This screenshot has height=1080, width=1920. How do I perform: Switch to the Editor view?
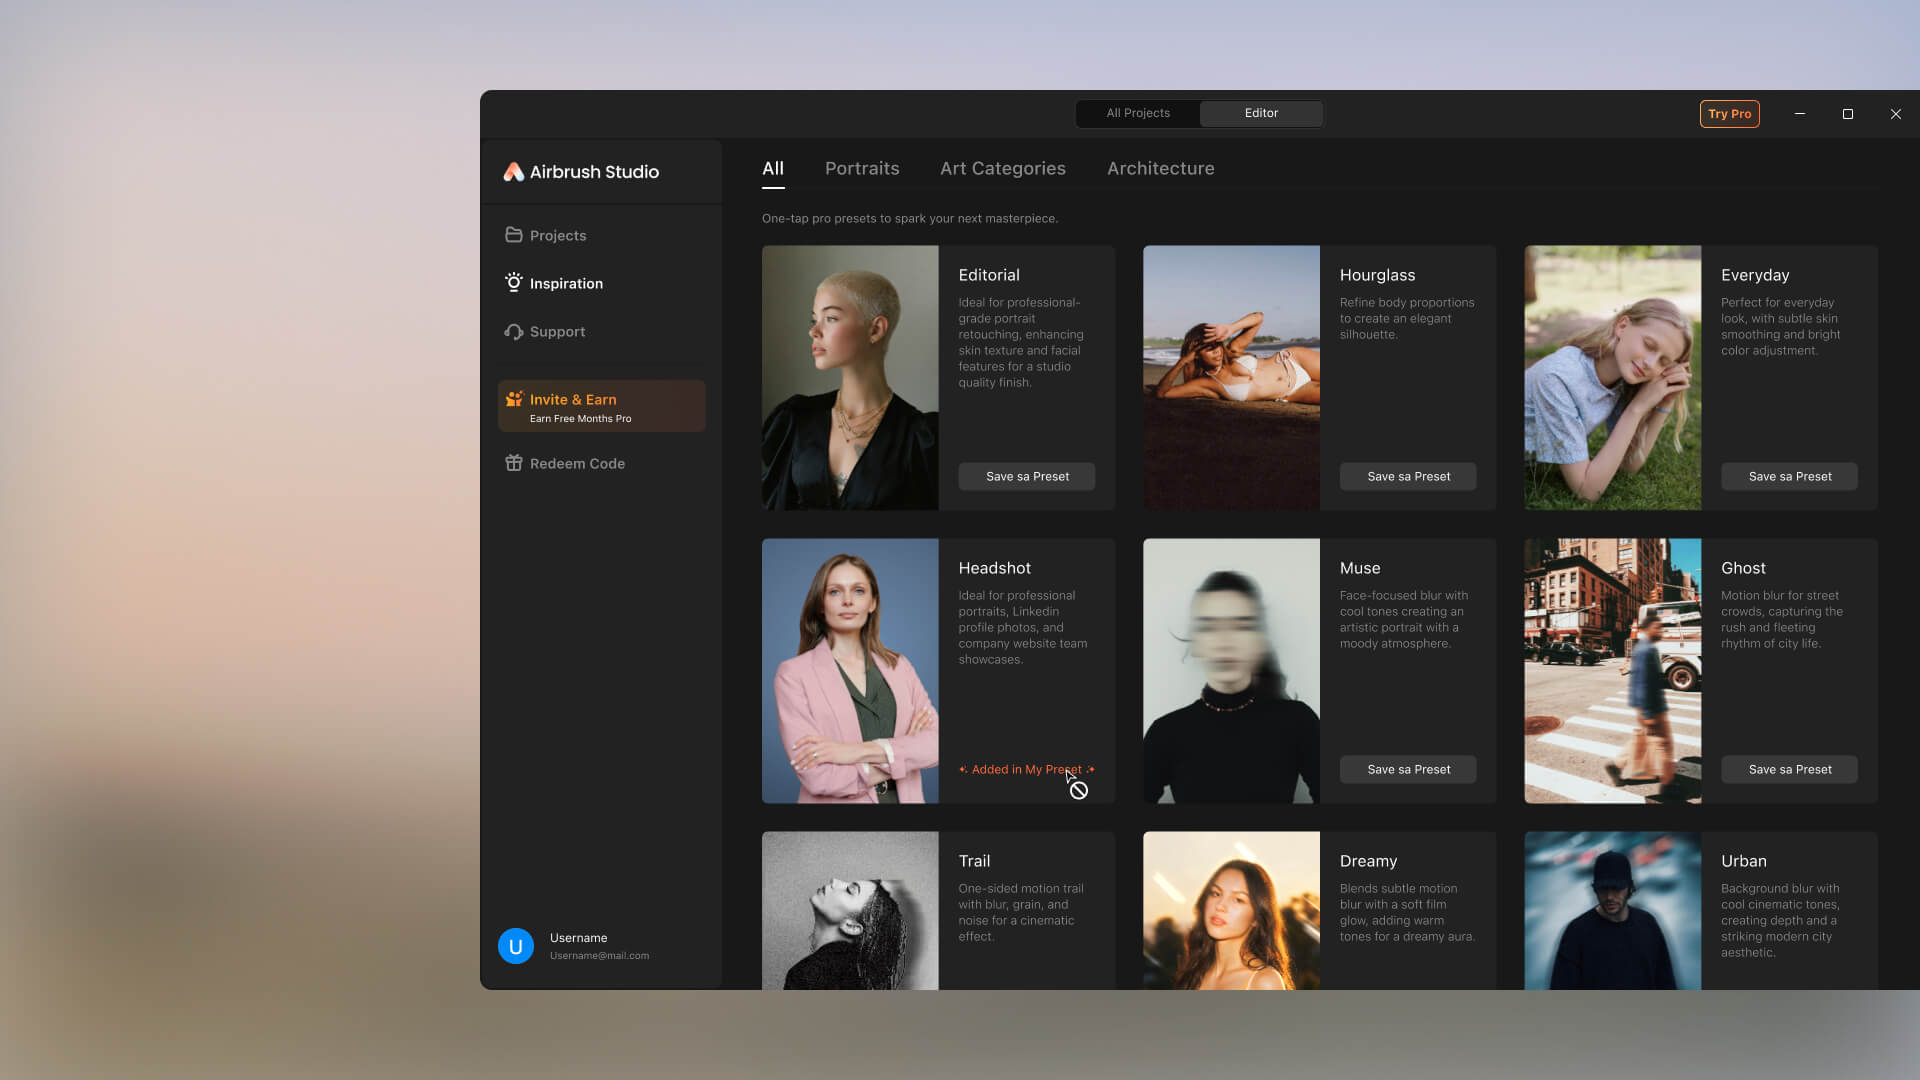[x=1261, y=113]
